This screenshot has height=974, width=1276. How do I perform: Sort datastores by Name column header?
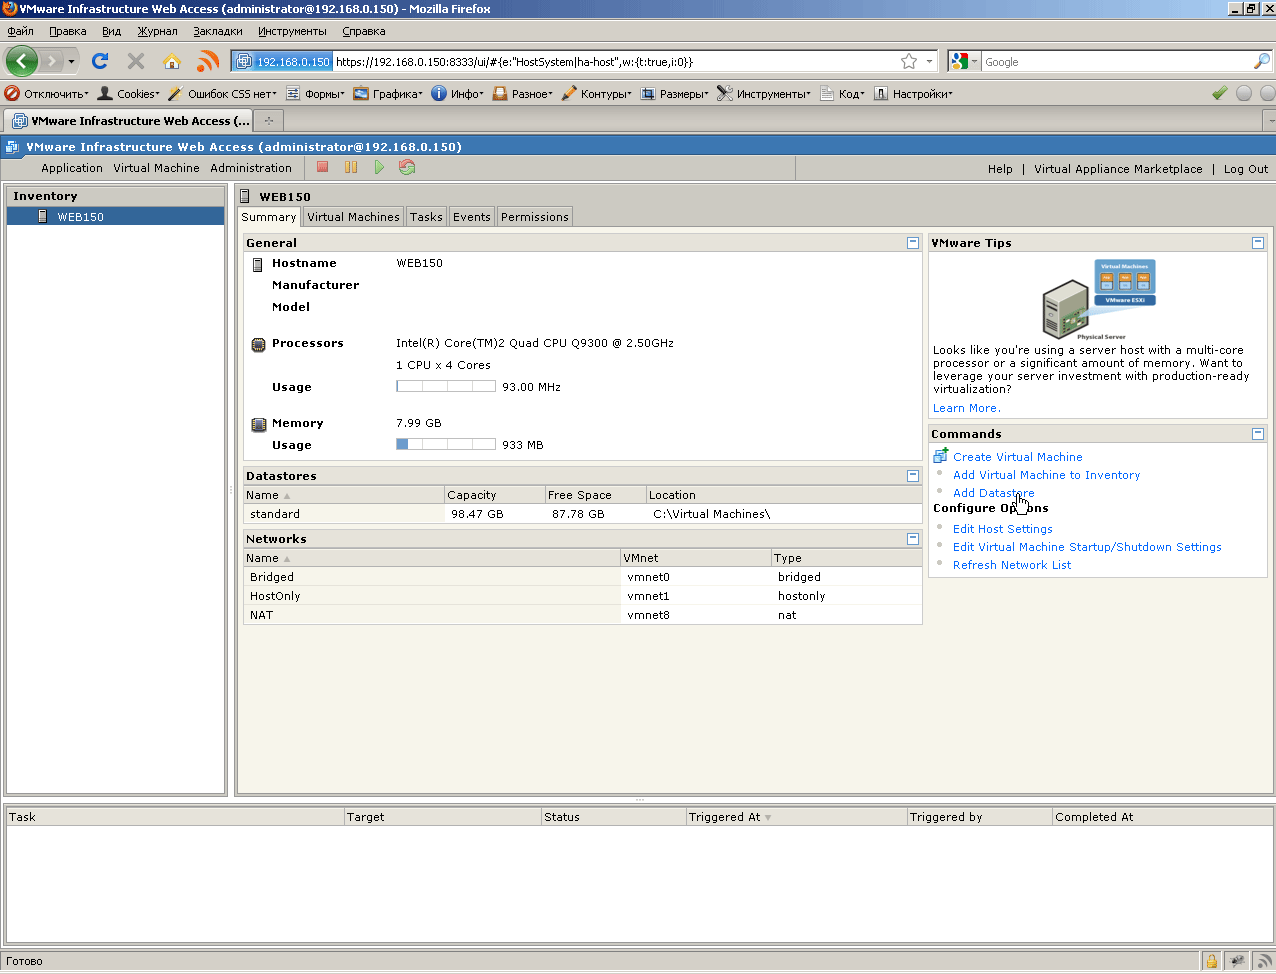click(344, 495)
